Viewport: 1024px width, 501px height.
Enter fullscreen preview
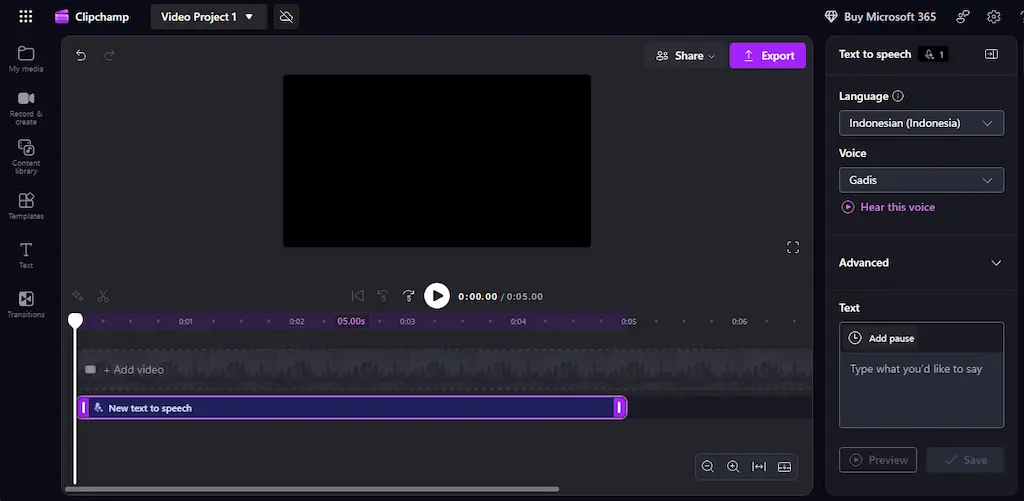point(793,247)
